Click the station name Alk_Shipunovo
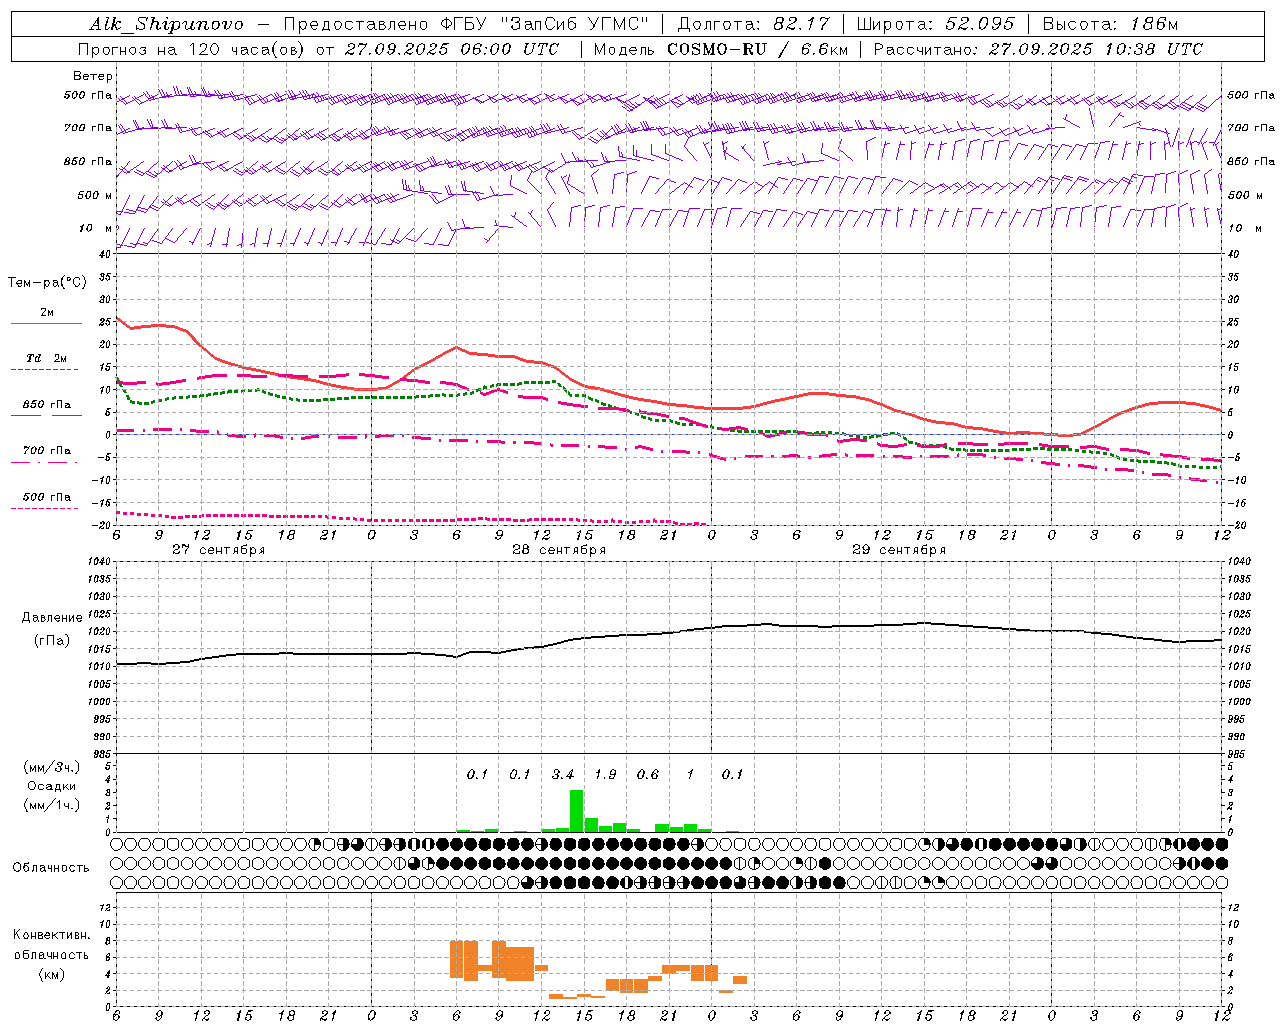Viewport: 1280px width, 1024px height. pyautogui.click(x=166, y=24)
